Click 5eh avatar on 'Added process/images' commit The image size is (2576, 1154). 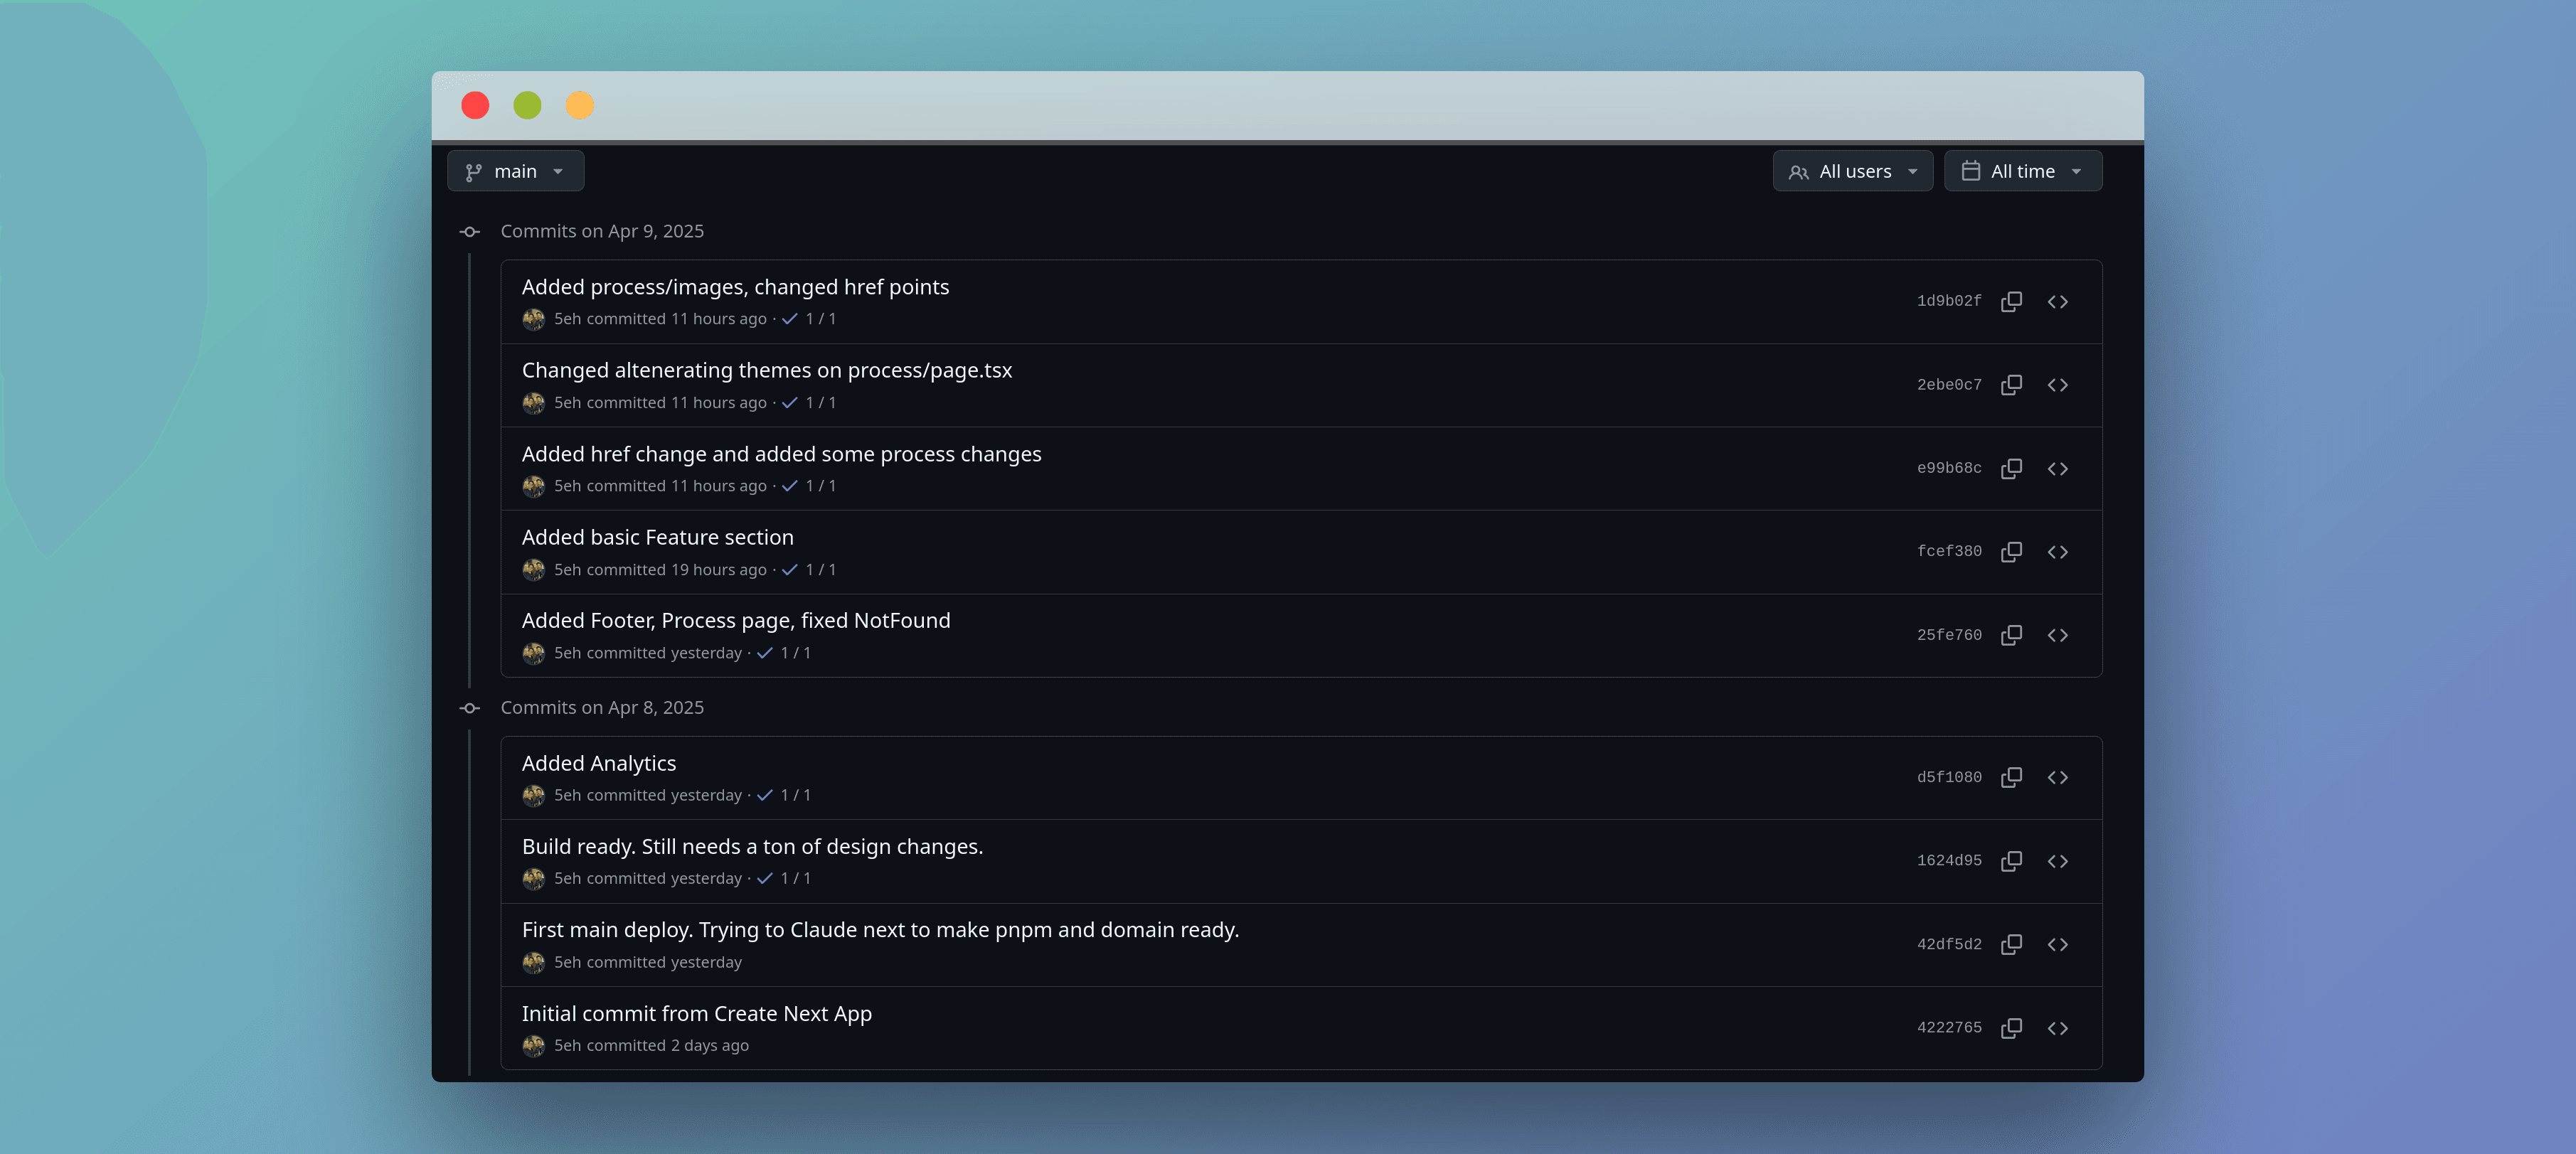534,319
